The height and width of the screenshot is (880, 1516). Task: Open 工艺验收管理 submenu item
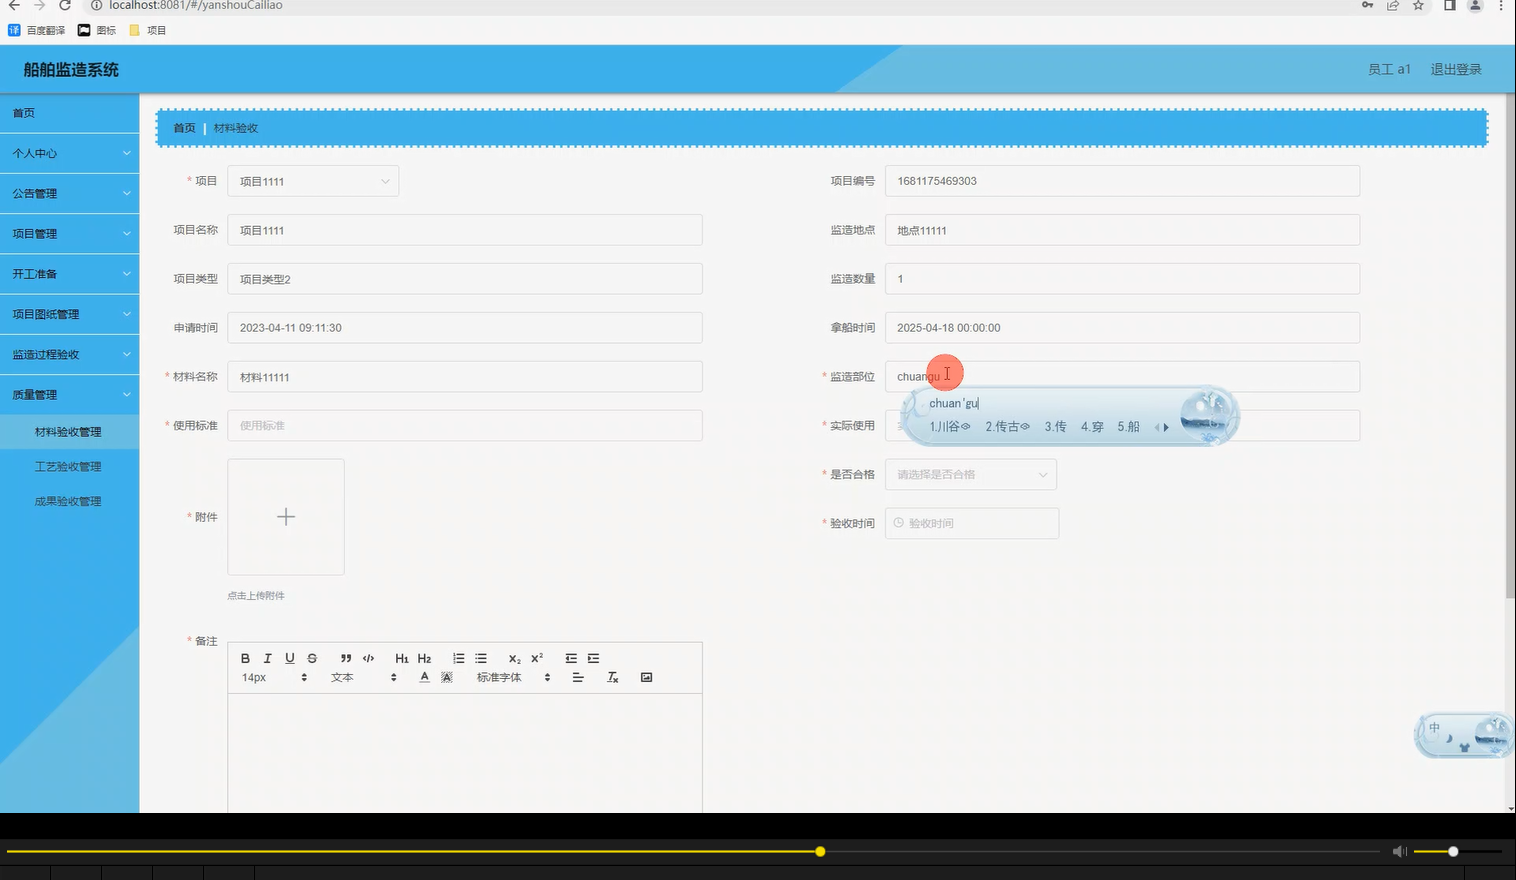(x=69, y=467)
